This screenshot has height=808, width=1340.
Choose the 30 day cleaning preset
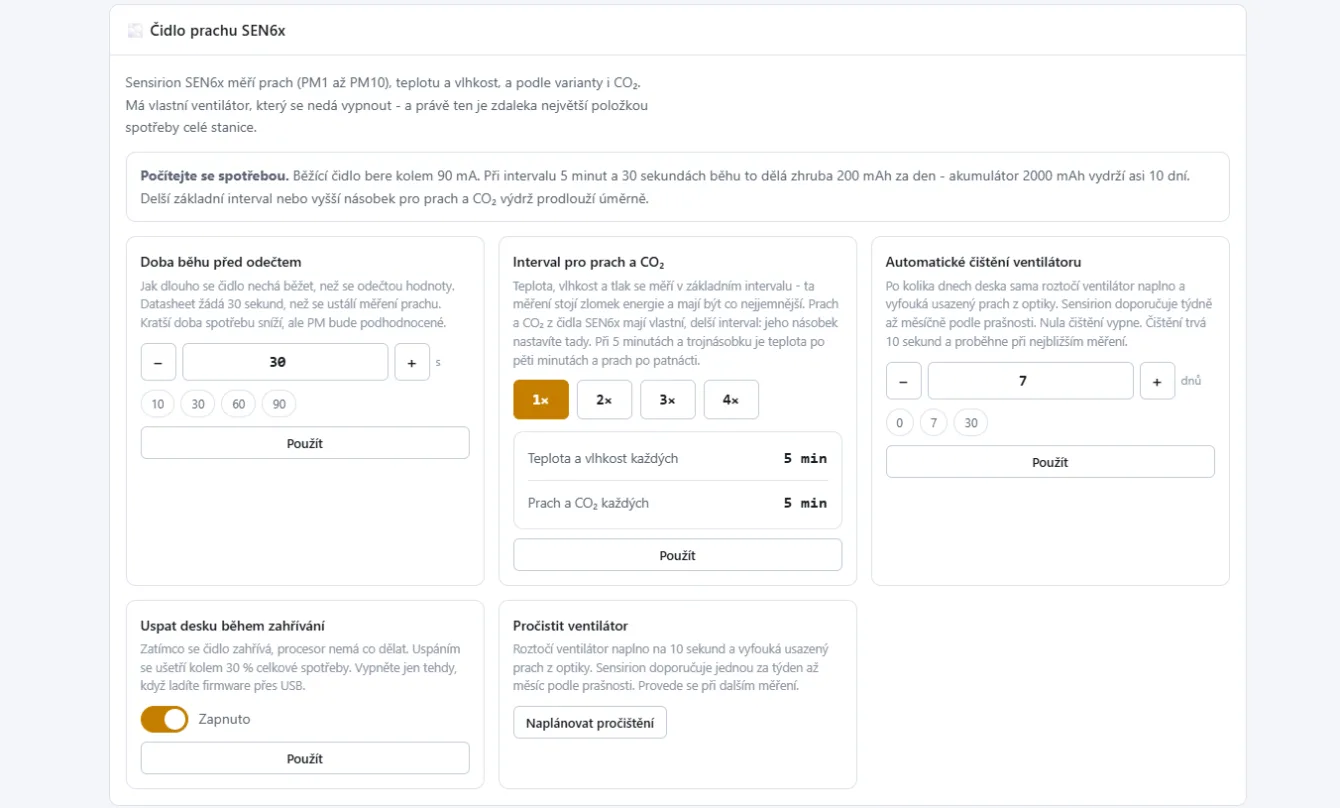[971, 423]
